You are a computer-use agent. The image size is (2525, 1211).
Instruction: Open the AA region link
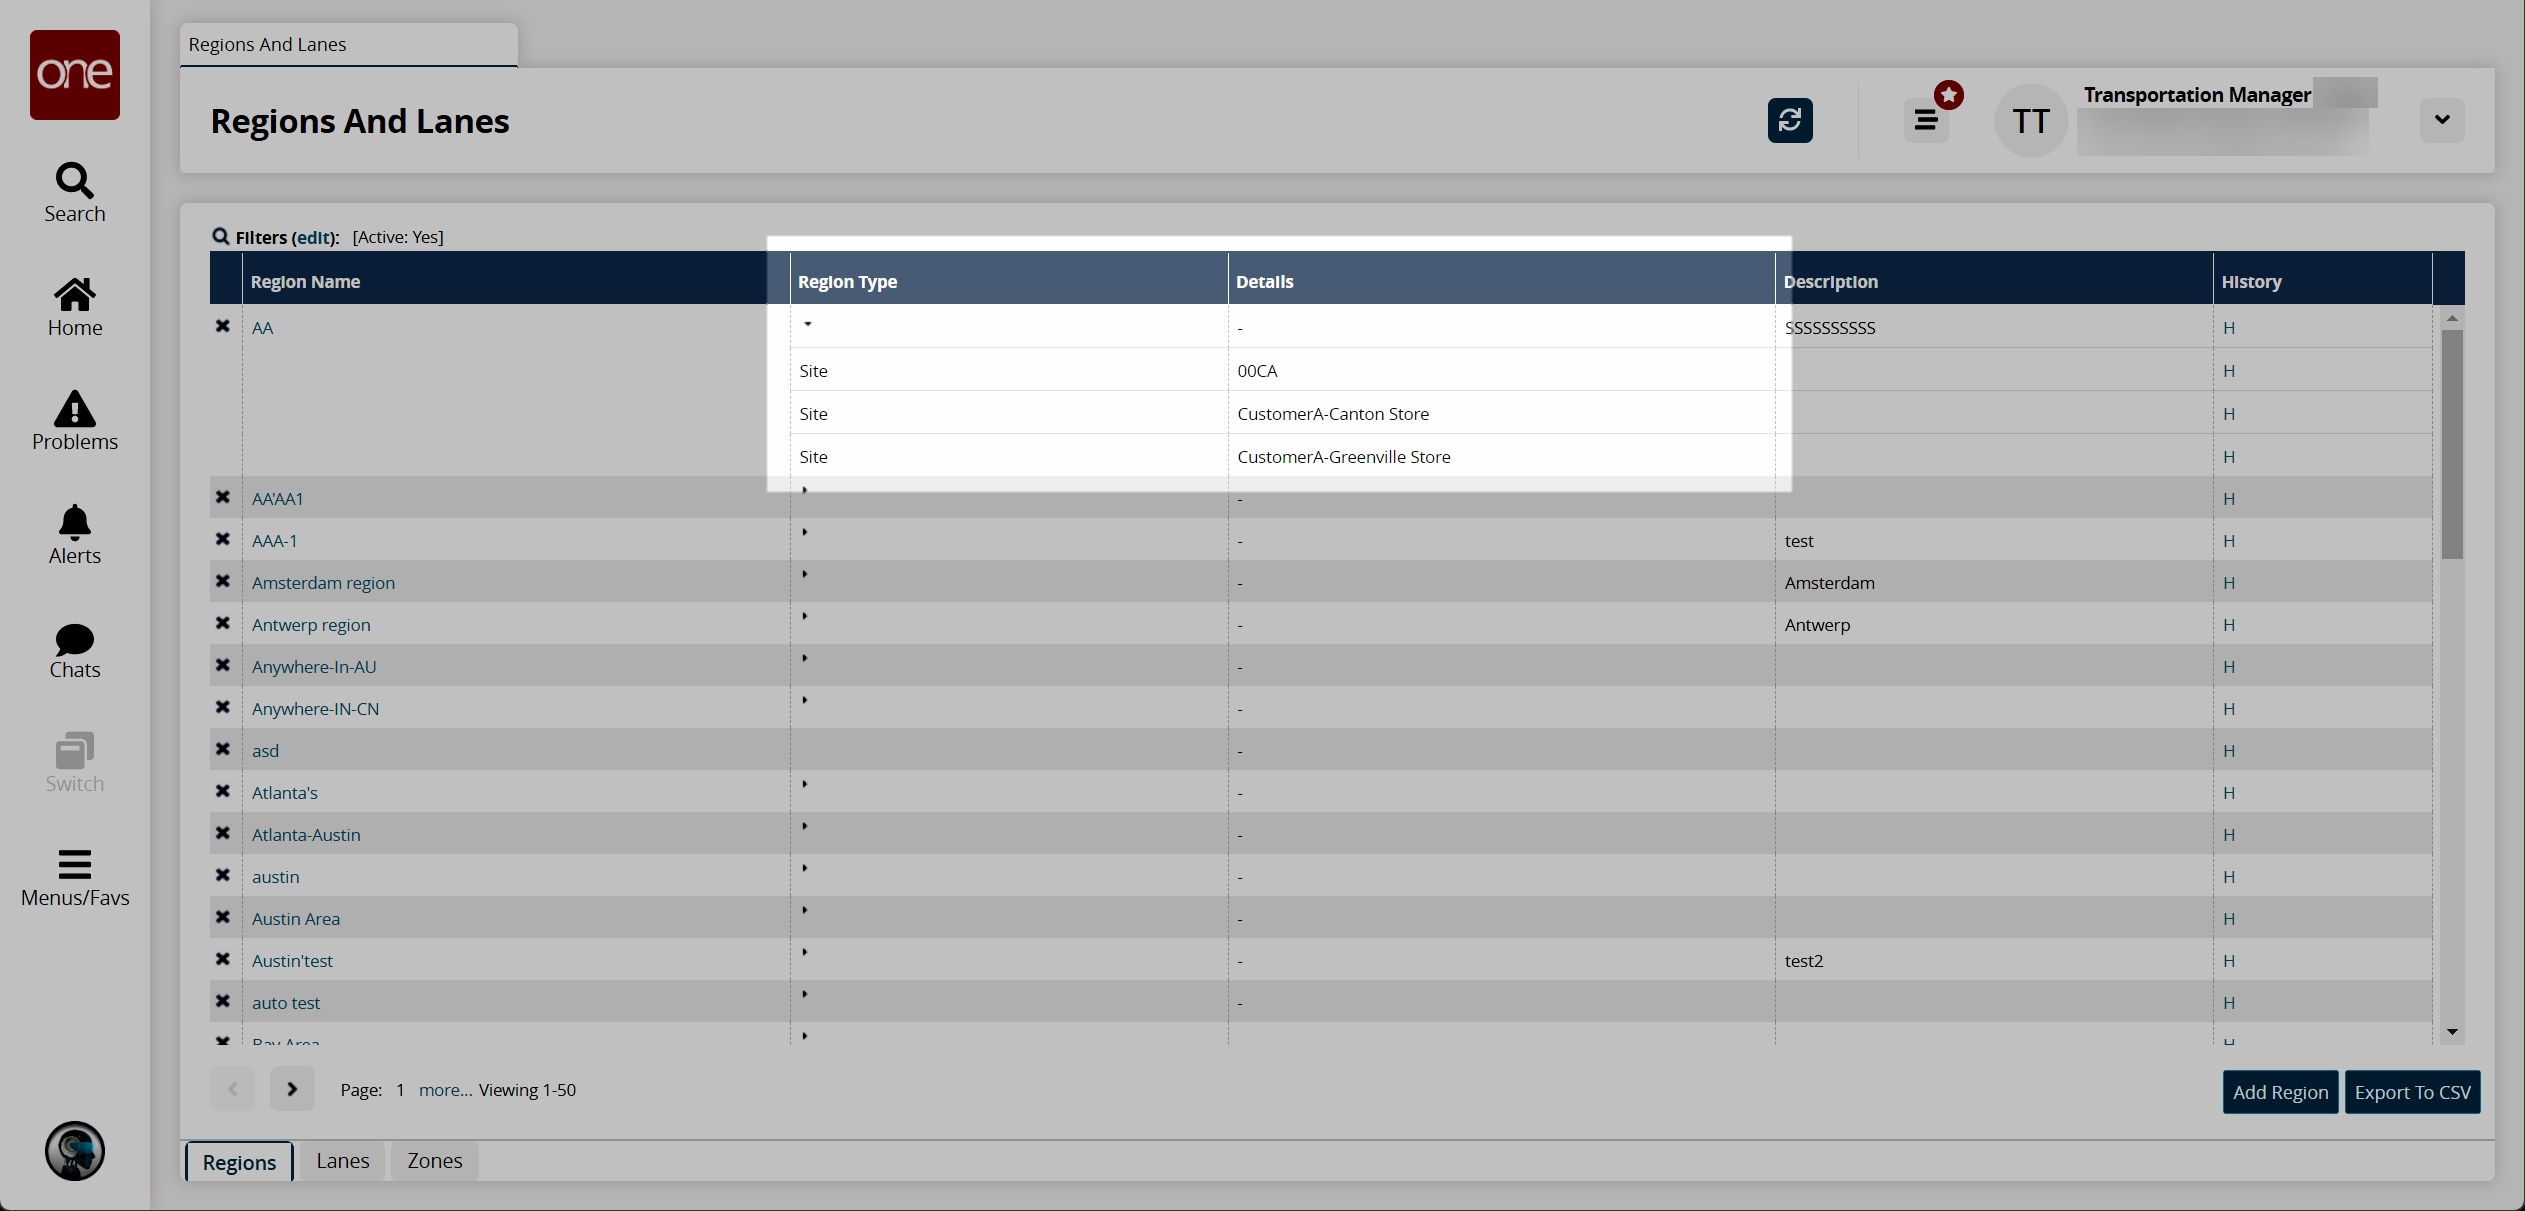coord(262,328)
